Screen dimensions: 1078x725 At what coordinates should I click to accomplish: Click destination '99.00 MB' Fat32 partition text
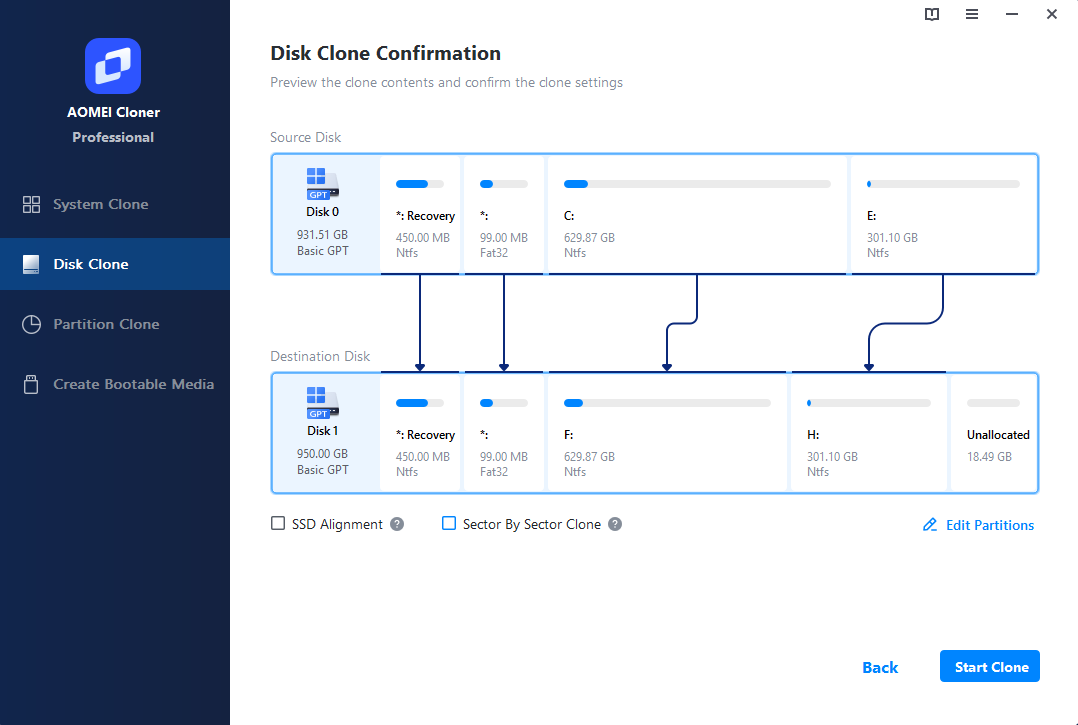pyautogui.click(x=504, y=457)
